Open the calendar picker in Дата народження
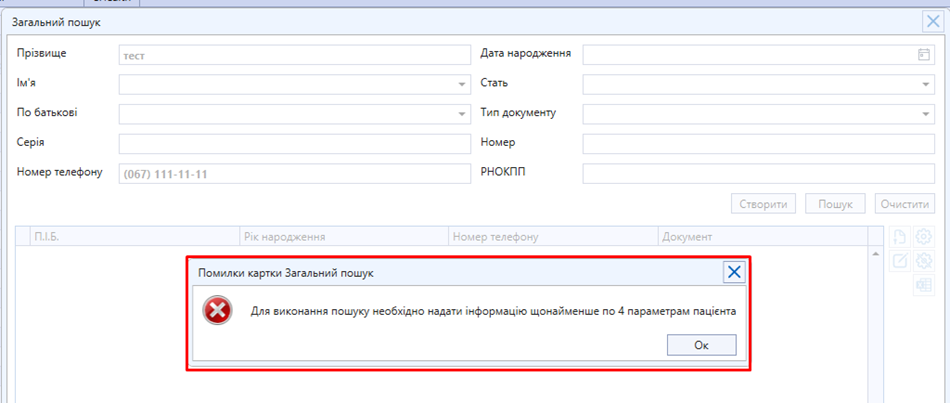The image size is (950, 403). tap(924, 55)
